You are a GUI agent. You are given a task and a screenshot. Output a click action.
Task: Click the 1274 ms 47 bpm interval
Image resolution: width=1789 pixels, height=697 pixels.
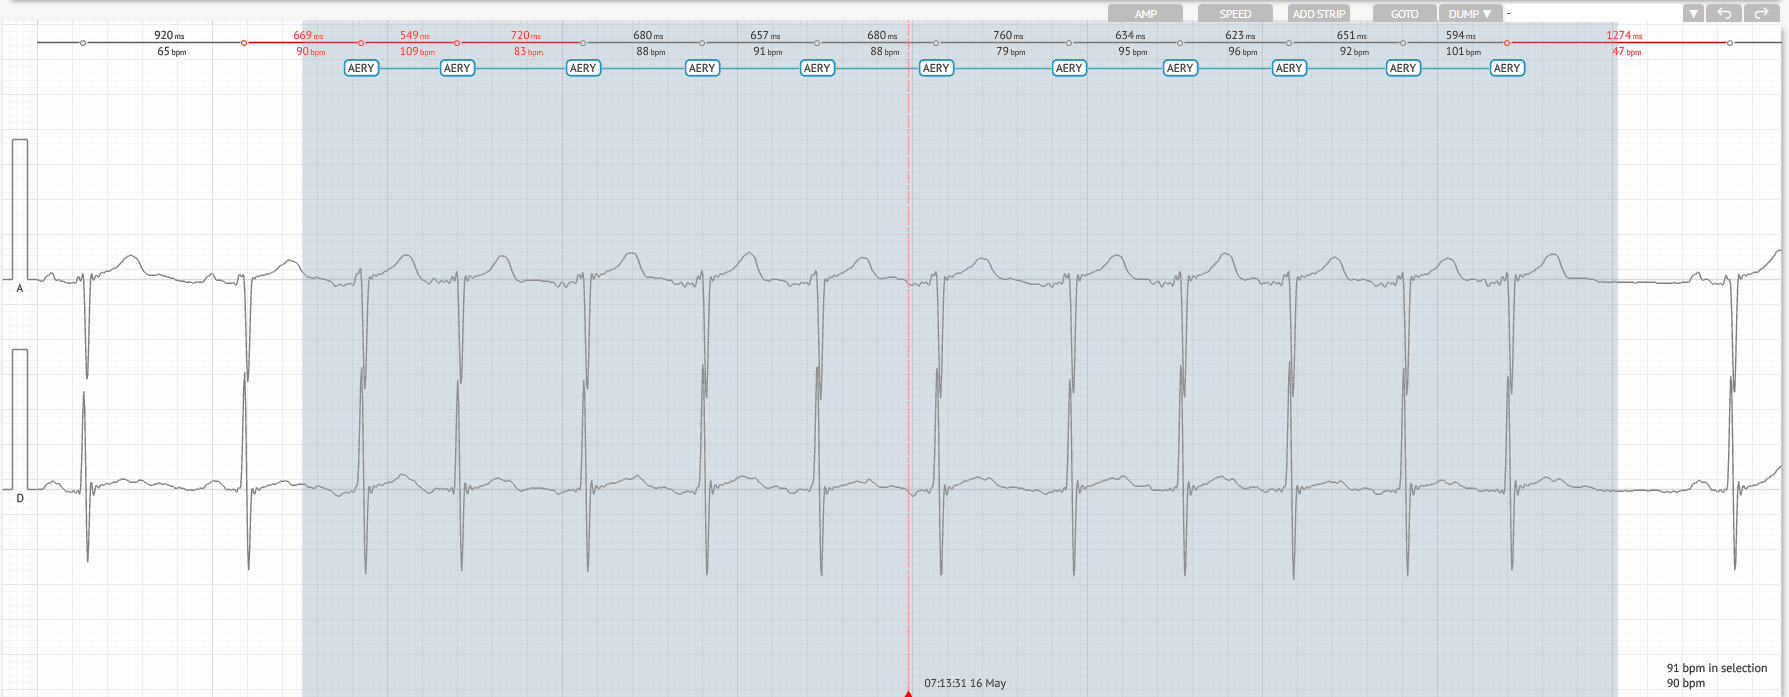(1624, 43)
